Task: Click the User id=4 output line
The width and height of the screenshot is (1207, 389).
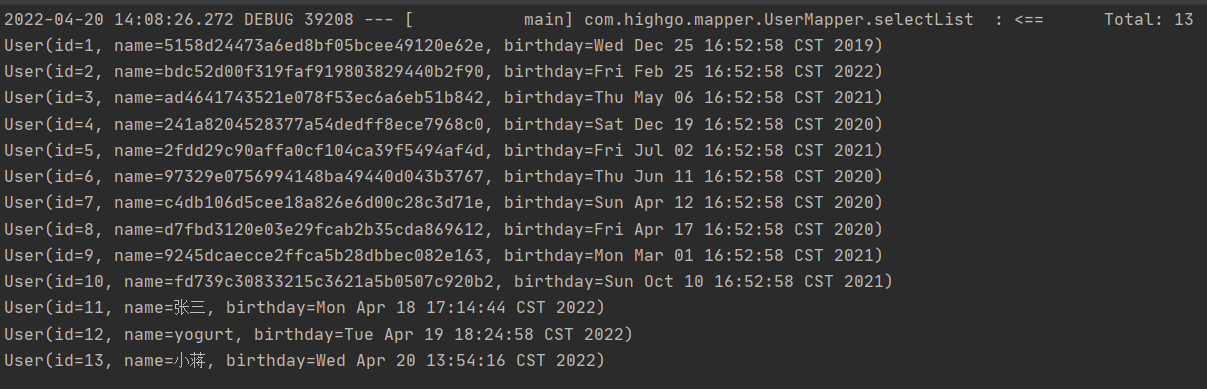Action: click(443, 124)
